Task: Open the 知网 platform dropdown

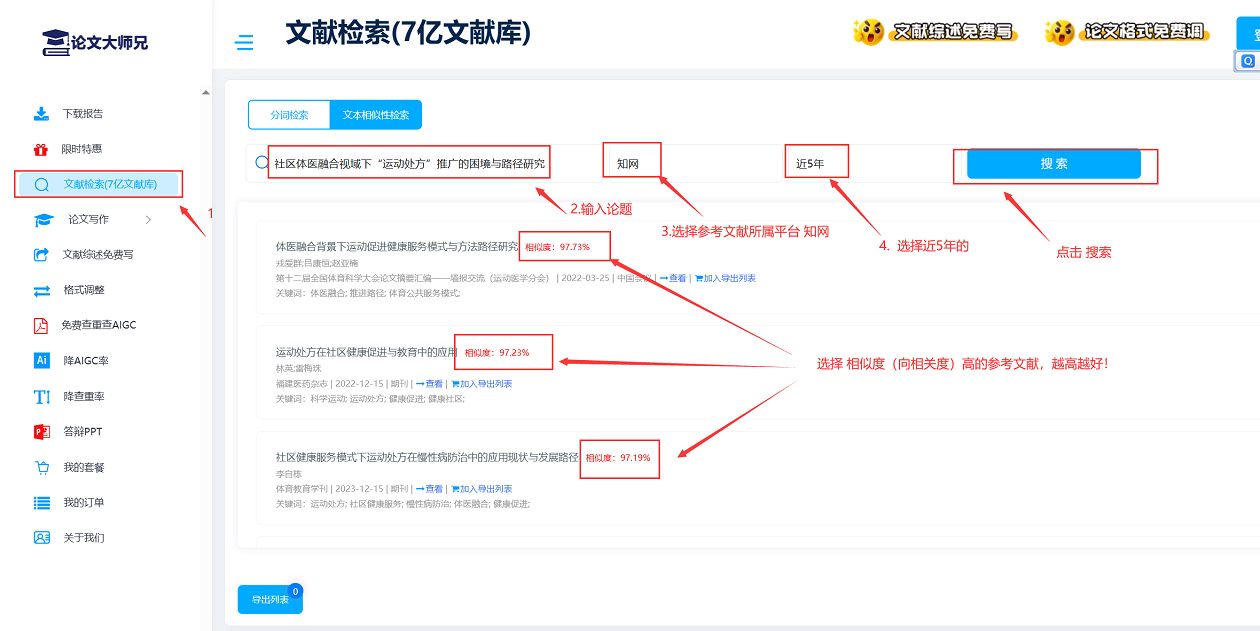Action: (x=690, y=164)
